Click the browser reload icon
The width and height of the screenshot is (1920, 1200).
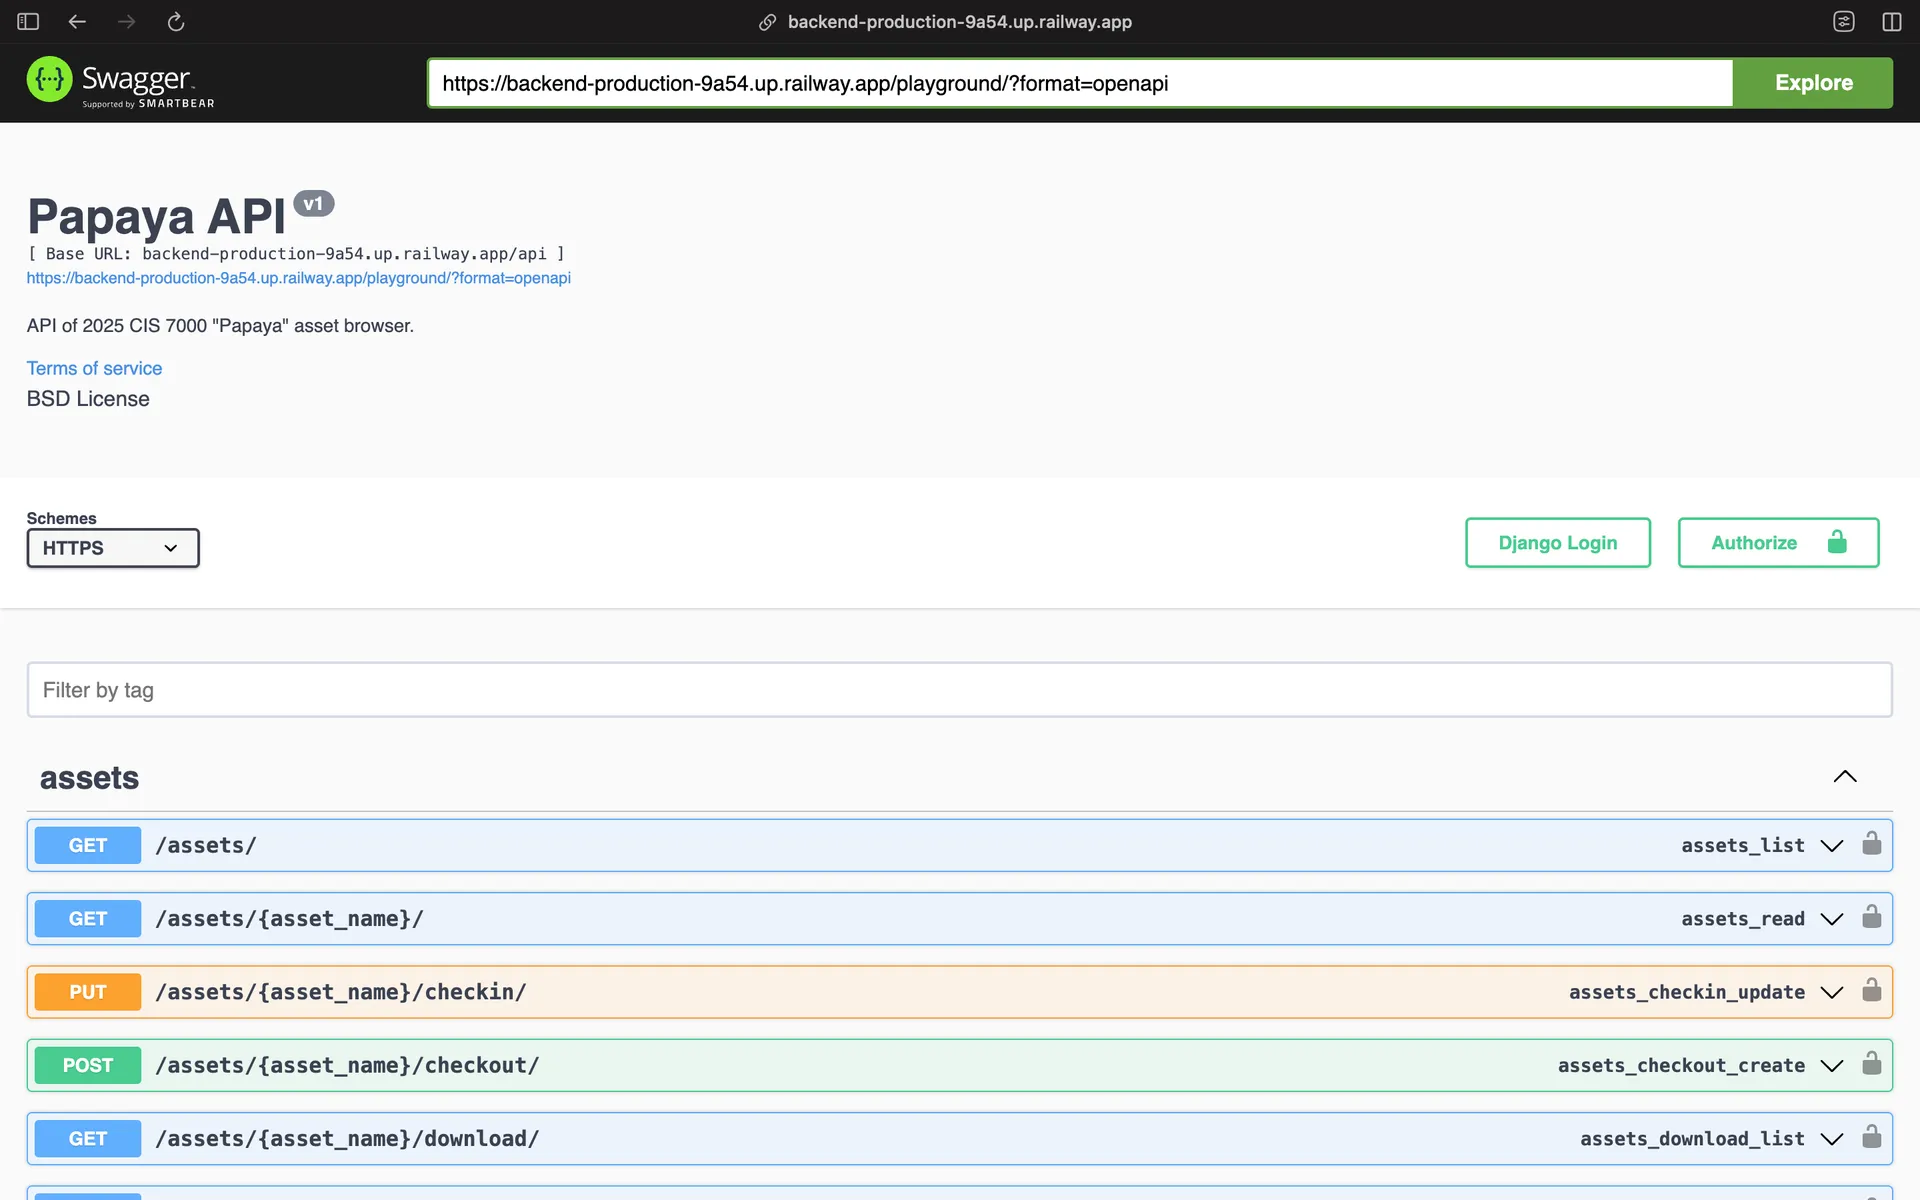176,22
